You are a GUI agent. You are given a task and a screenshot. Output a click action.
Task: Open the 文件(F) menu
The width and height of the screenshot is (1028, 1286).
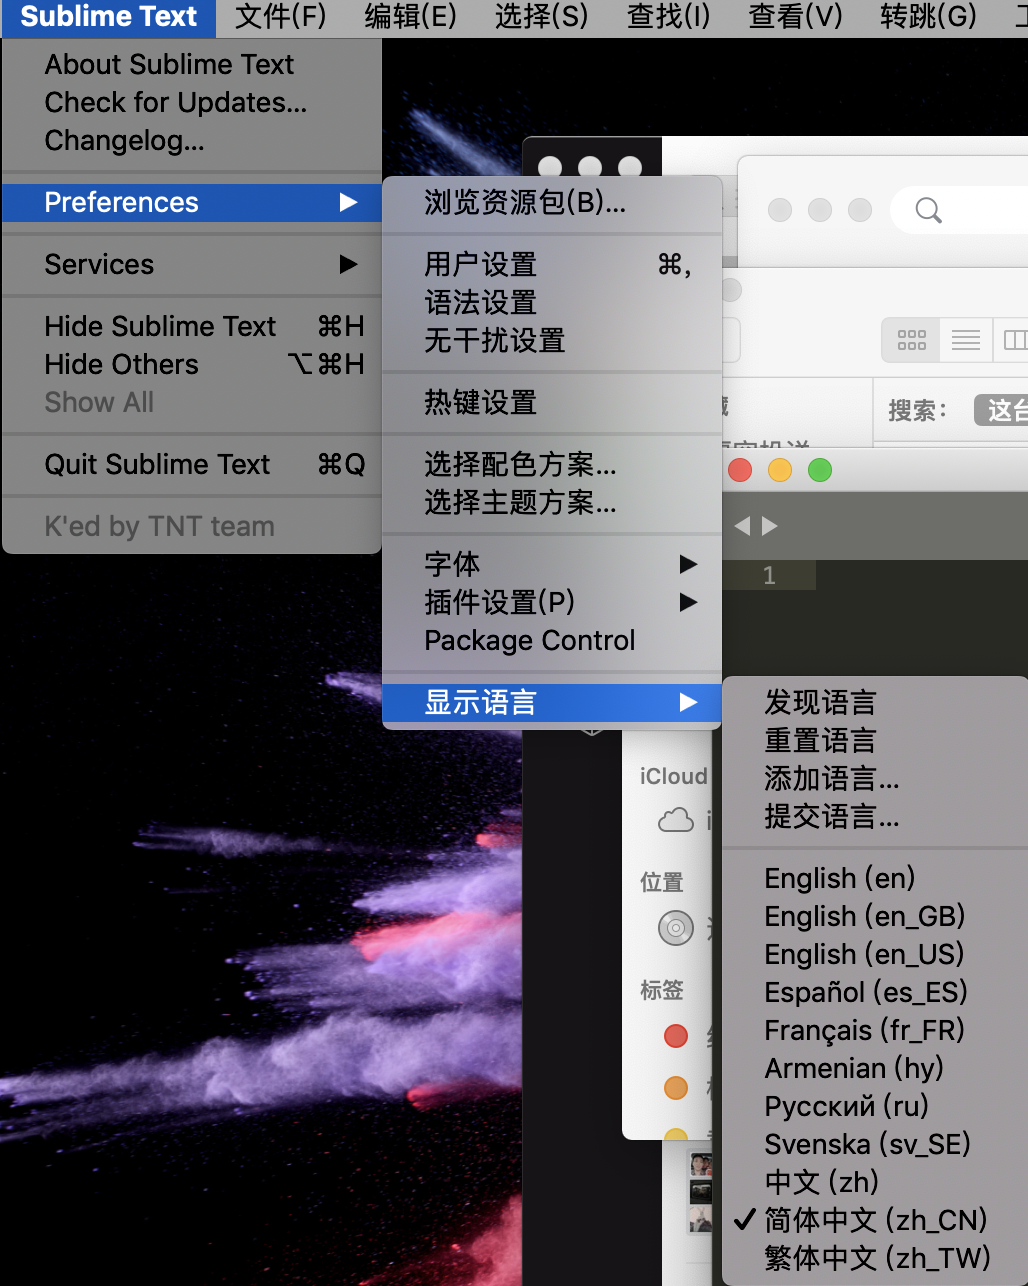pyautogui.click(x=280, y=17)
